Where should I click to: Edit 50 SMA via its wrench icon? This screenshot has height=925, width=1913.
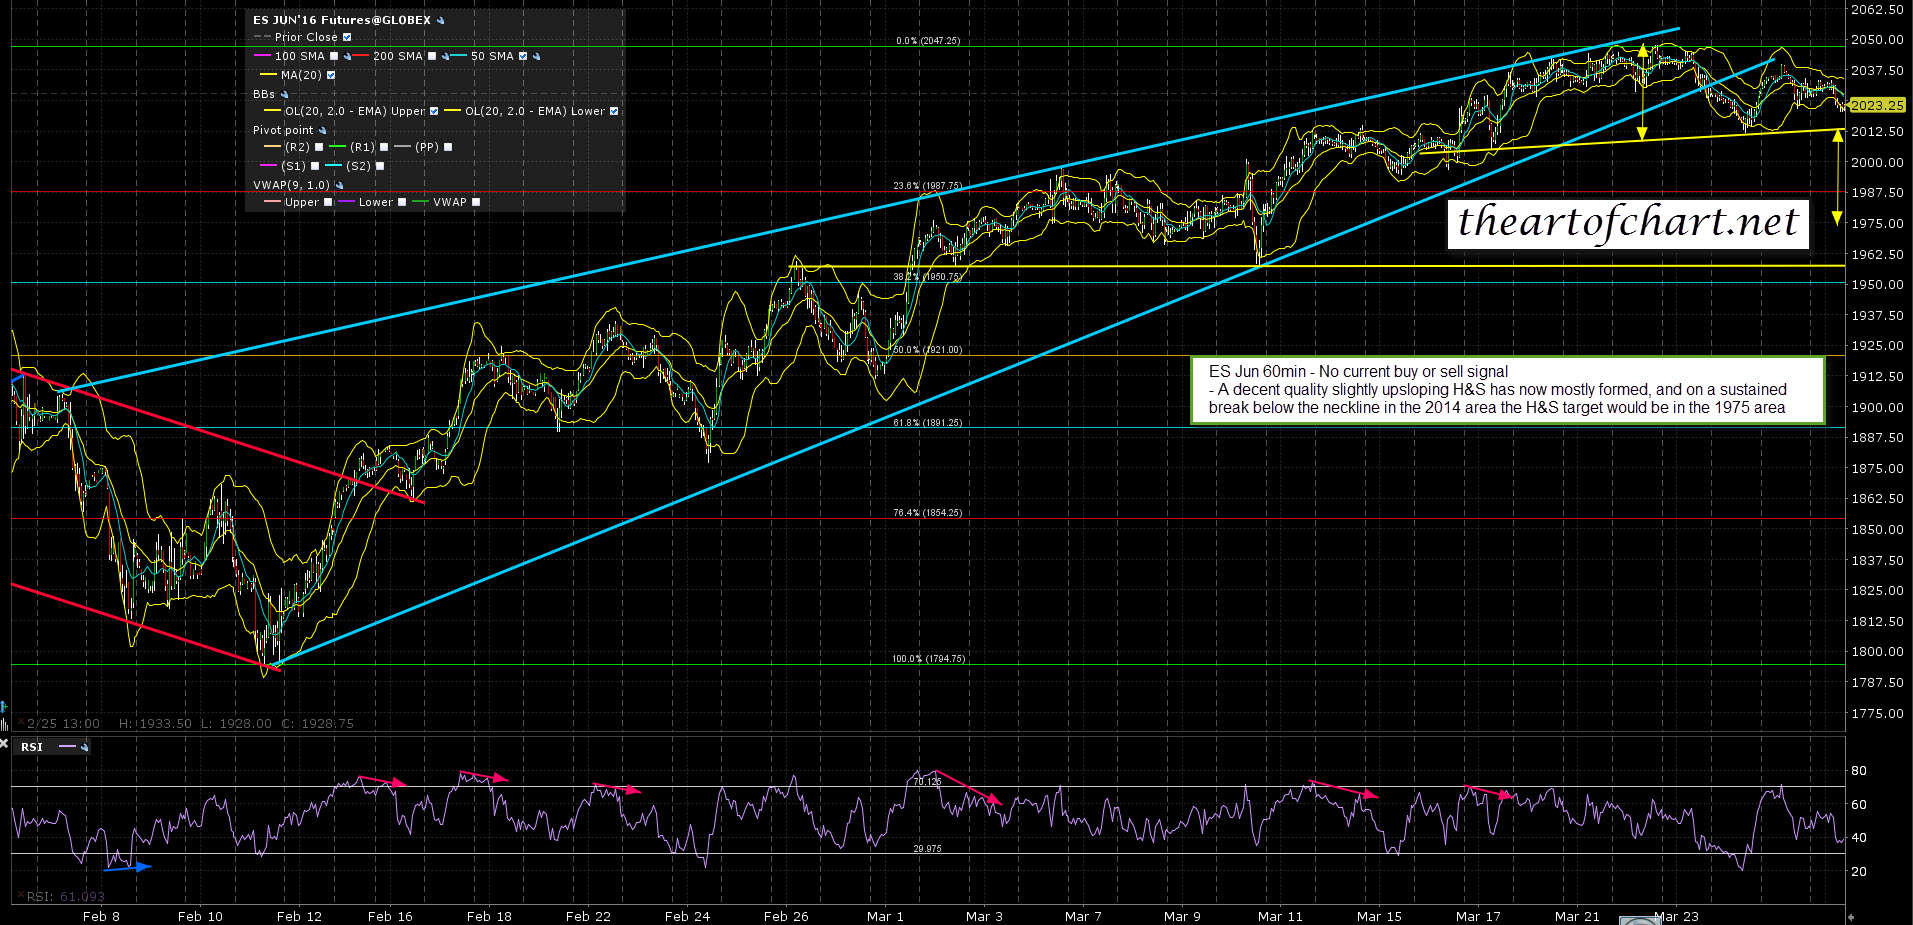coord(537,57)
